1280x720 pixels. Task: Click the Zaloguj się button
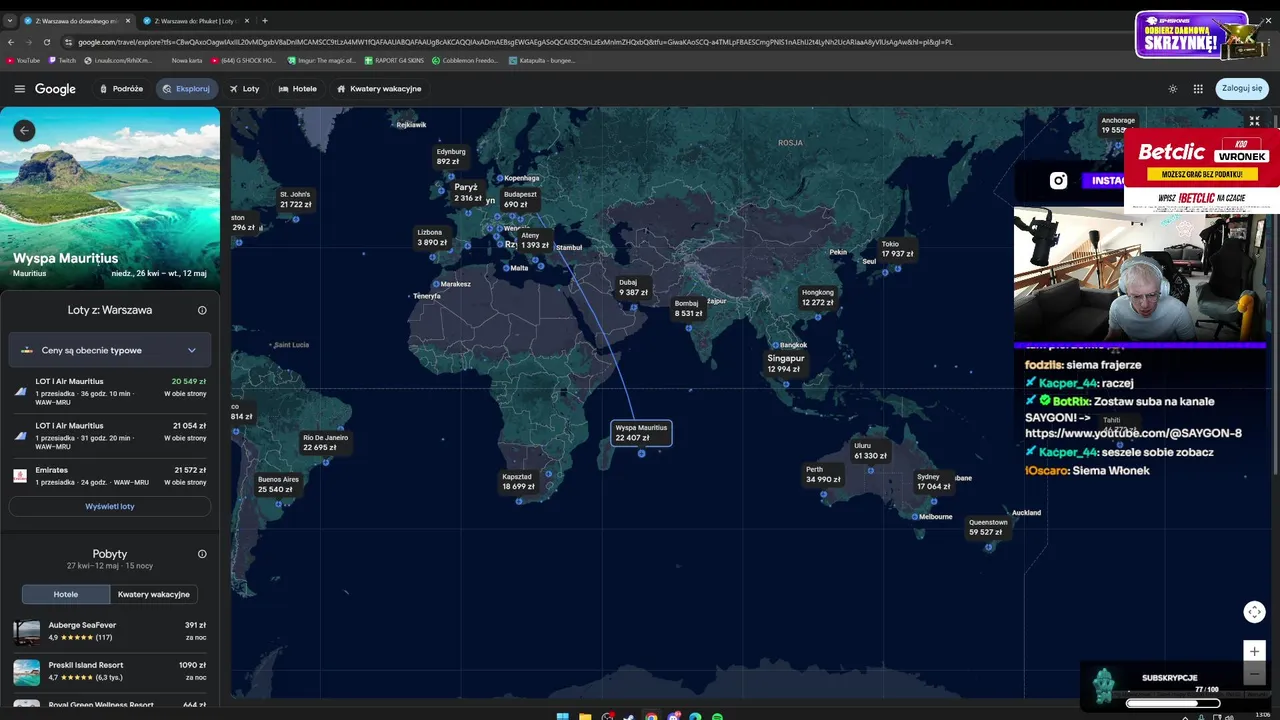(x=1242, y=88)
